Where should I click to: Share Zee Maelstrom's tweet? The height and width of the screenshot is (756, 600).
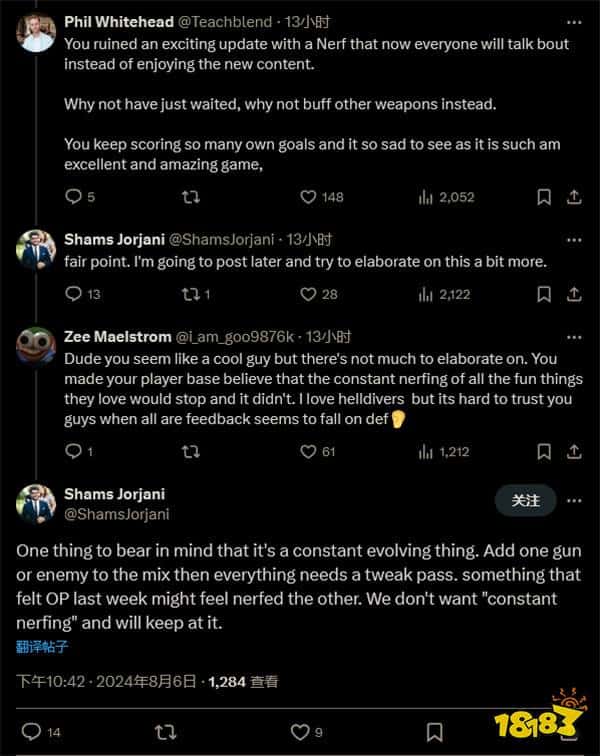point(573,452)
